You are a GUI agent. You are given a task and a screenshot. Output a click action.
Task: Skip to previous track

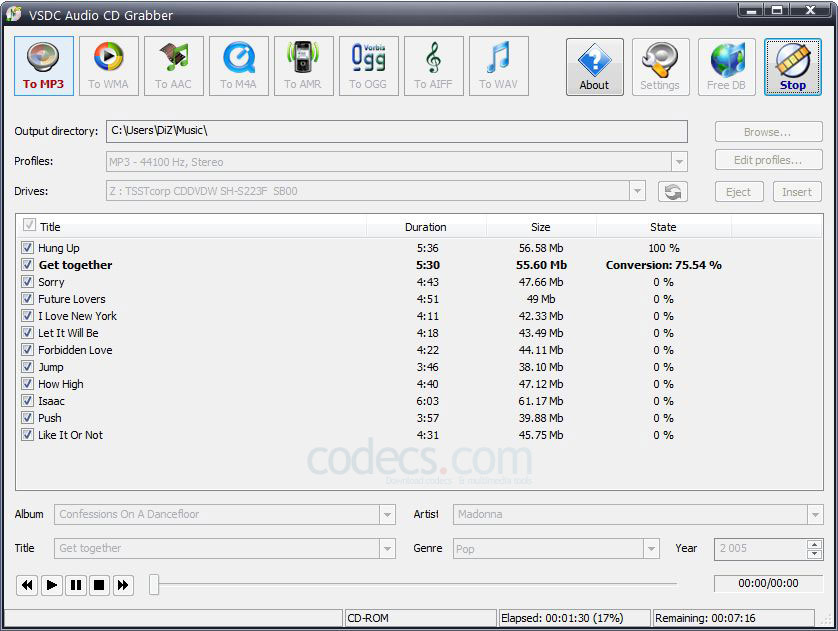27,585
